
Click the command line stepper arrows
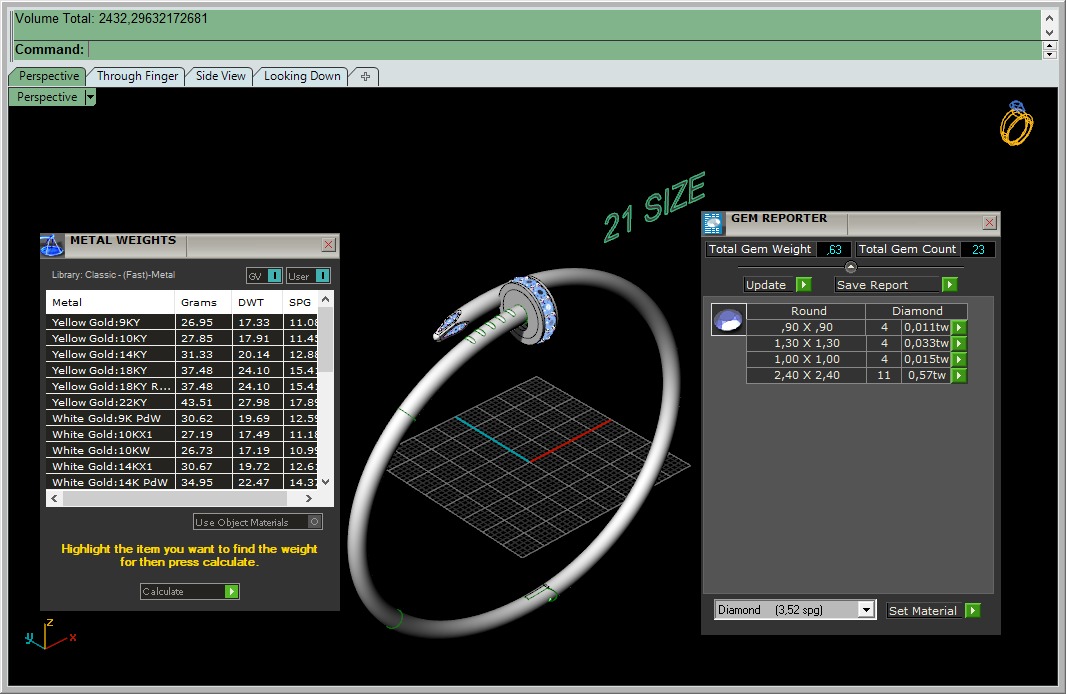point(1049,50)
